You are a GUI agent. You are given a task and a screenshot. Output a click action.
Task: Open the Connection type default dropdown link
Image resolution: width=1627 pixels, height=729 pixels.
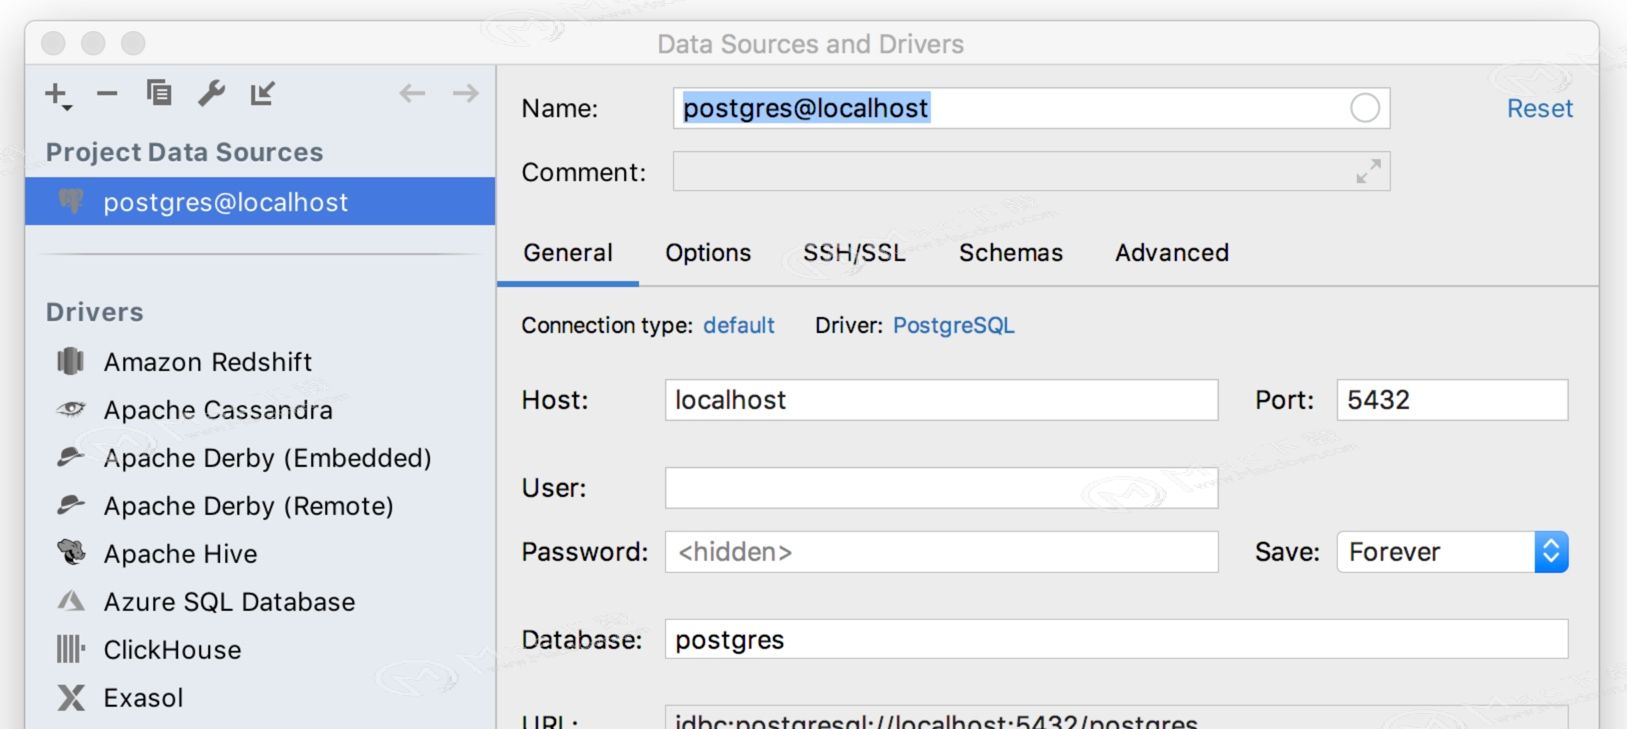click(739, 325)
